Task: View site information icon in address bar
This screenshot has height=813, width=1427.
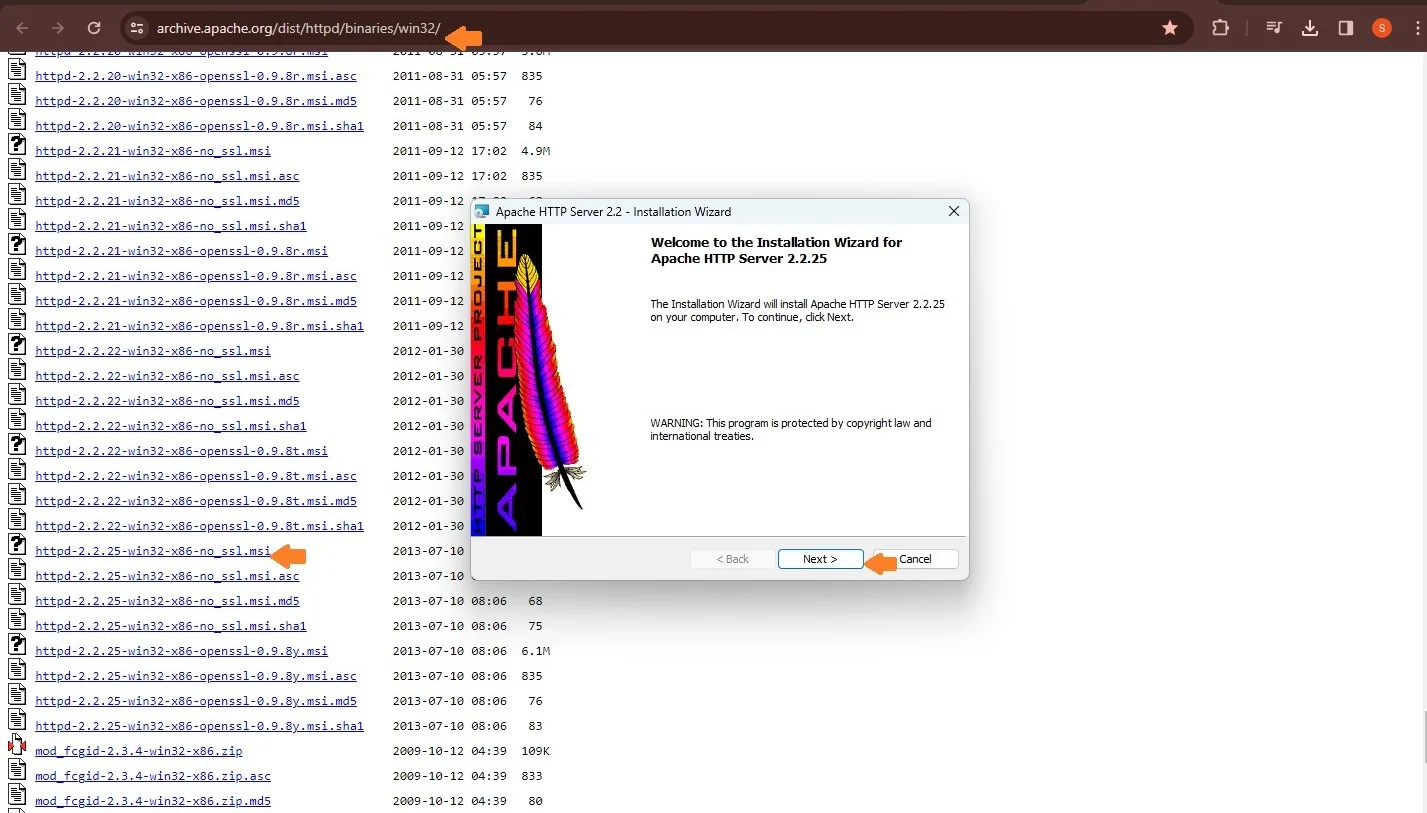Action: tap(137, 28)
